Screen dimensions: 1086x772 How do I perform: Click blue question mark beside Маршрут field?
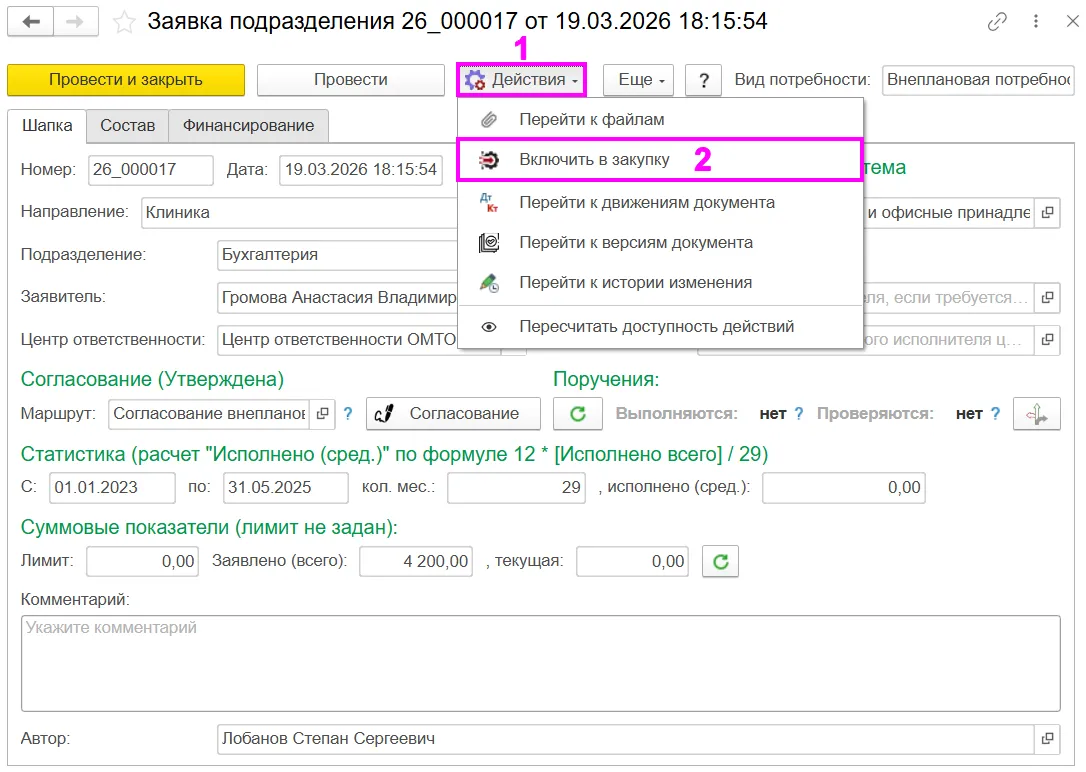pos(348,413)
